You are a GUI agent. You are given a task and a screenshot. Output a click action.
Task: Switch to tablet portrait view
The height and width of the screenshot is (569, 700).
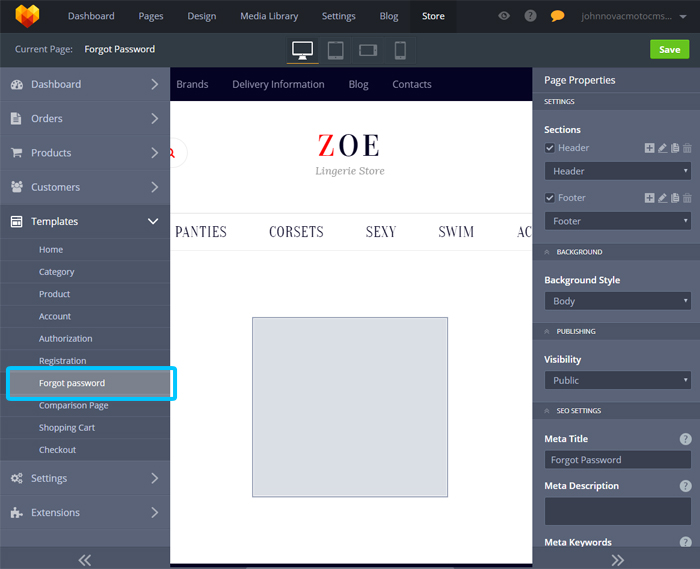(x=336, y=50)
